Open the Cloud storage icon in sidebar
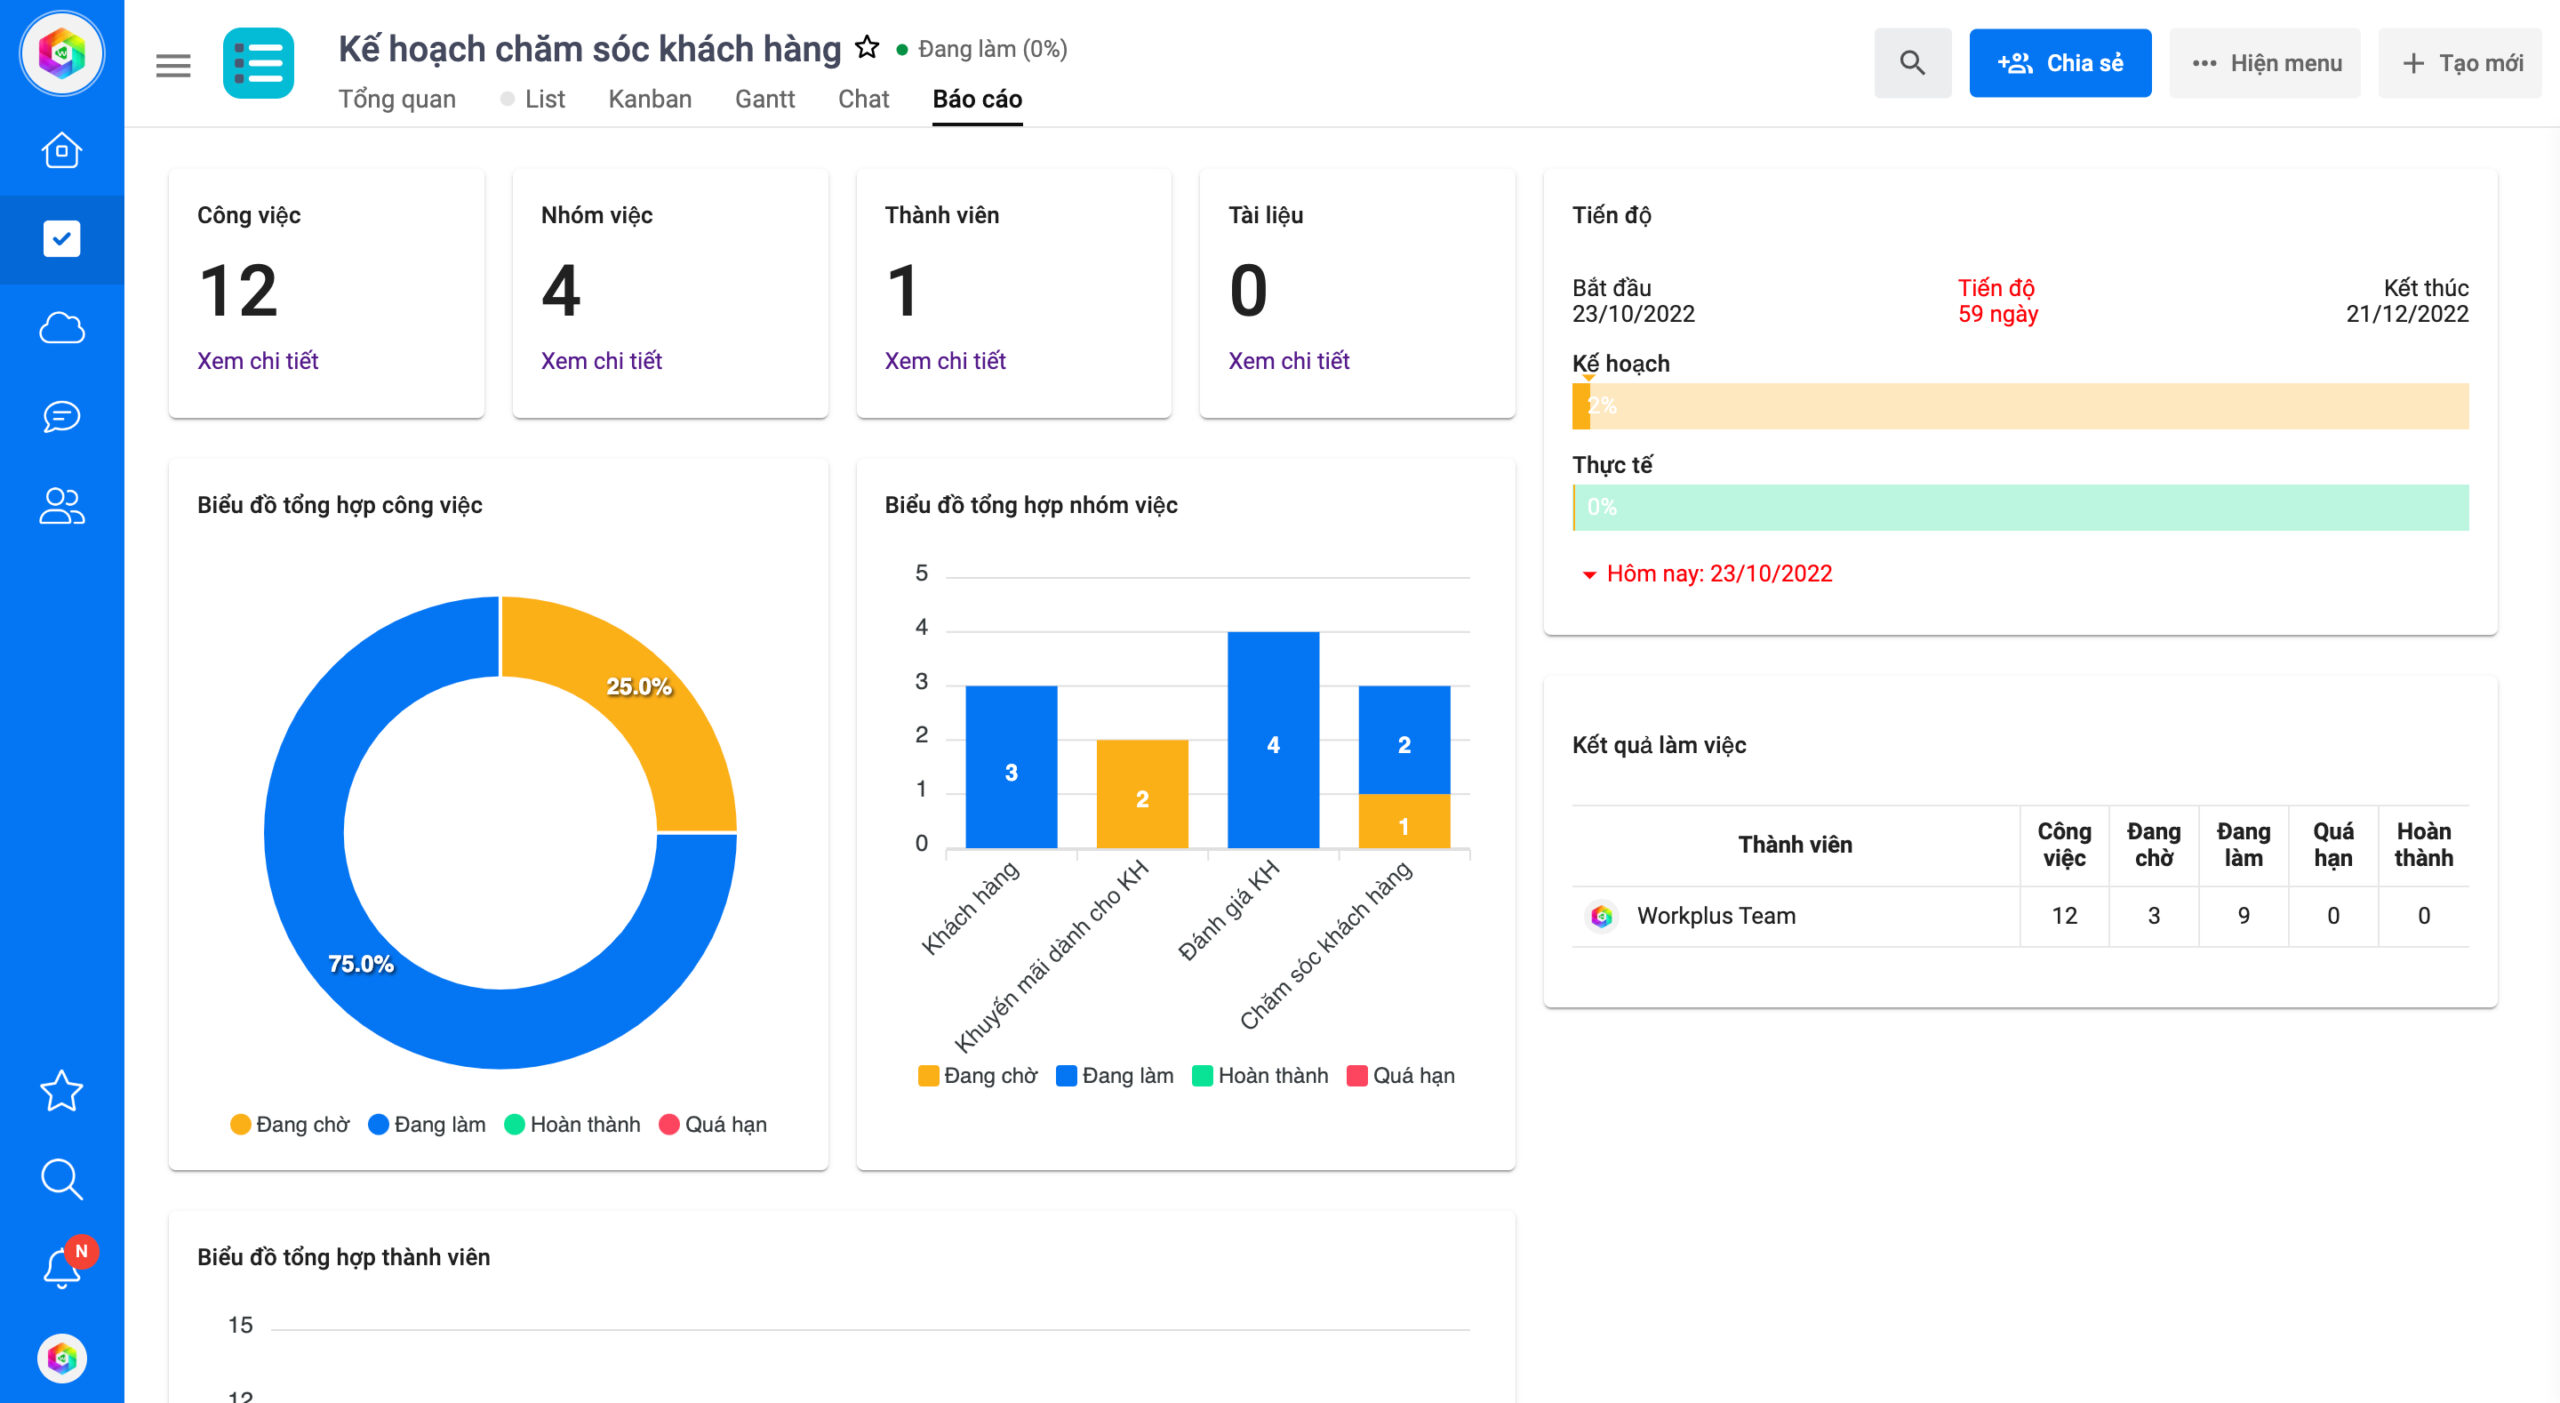2560x1403 pixels. (x=62, y=328)
